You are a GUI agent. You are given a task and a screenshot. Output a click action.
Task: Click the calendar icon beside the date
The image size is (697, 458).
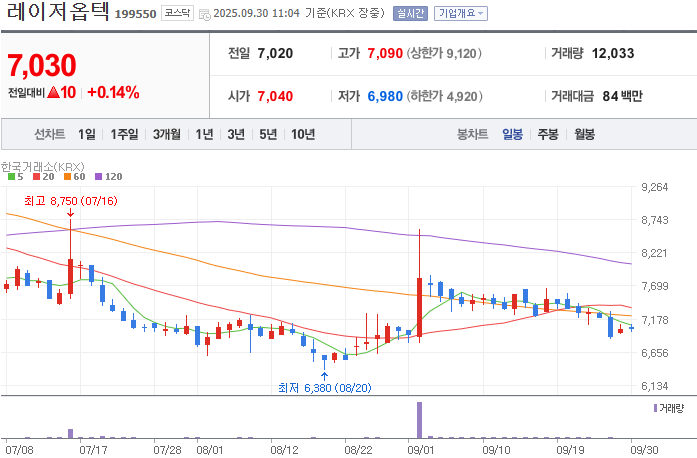[205, 15]
